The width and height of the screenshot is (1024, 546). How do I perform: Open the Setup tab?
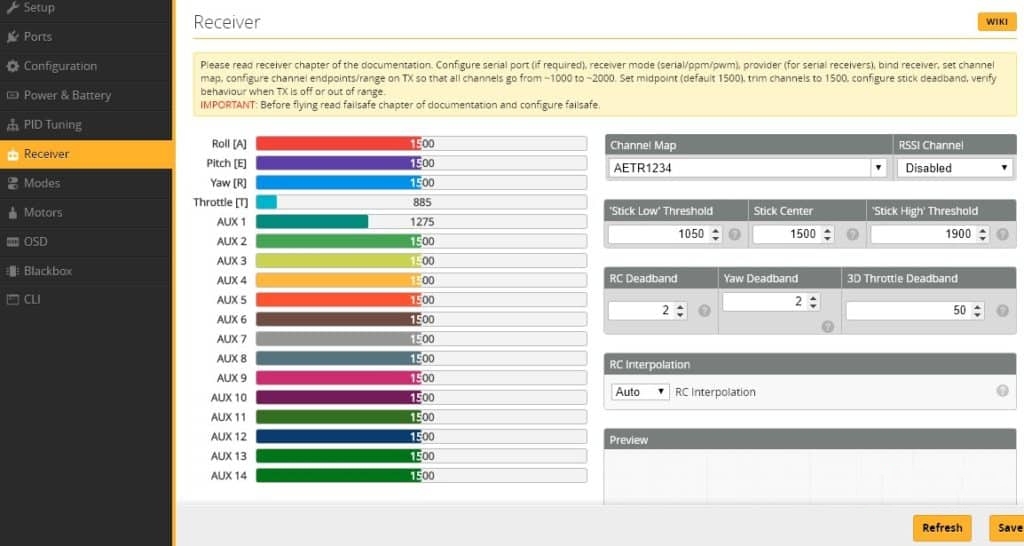coord(86,7)
